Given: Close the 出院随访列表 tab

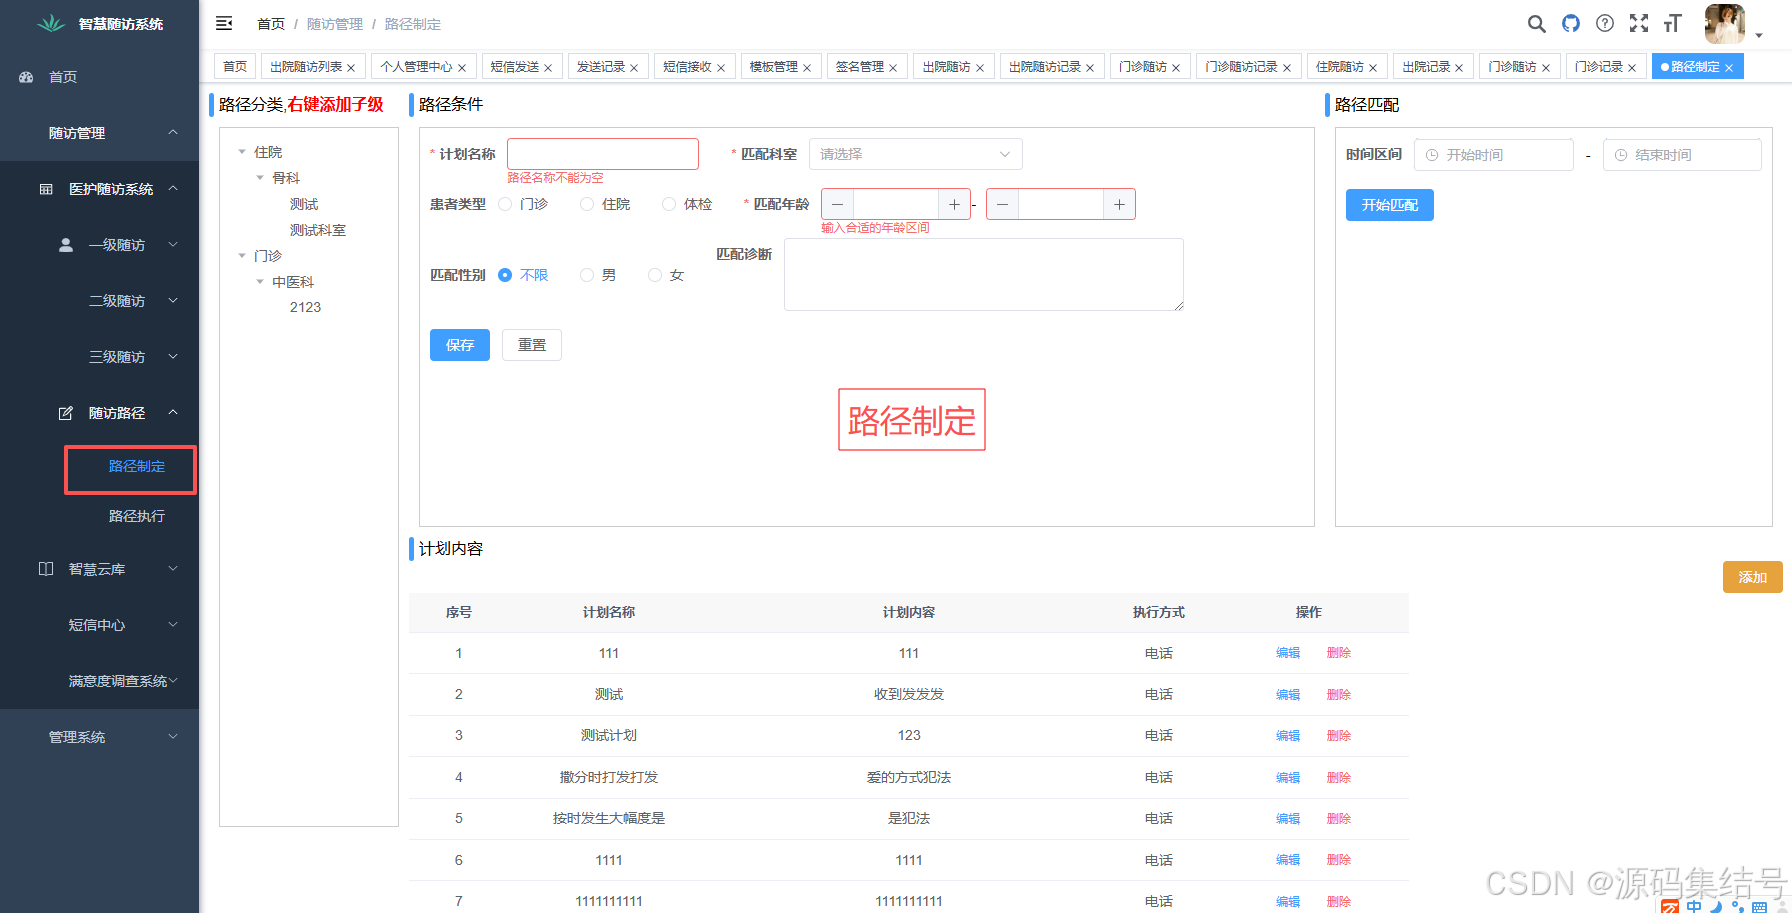Looking at the screenshot, I should click(351, 68).
